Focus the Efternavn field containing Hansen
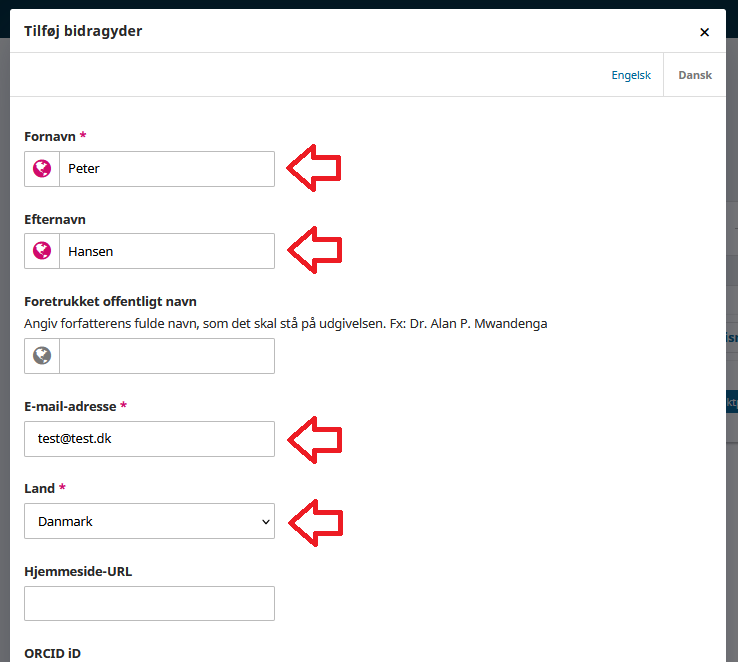The width and height of the screenshot is (738, 662). pyautogui.click(x=166, y=251)
